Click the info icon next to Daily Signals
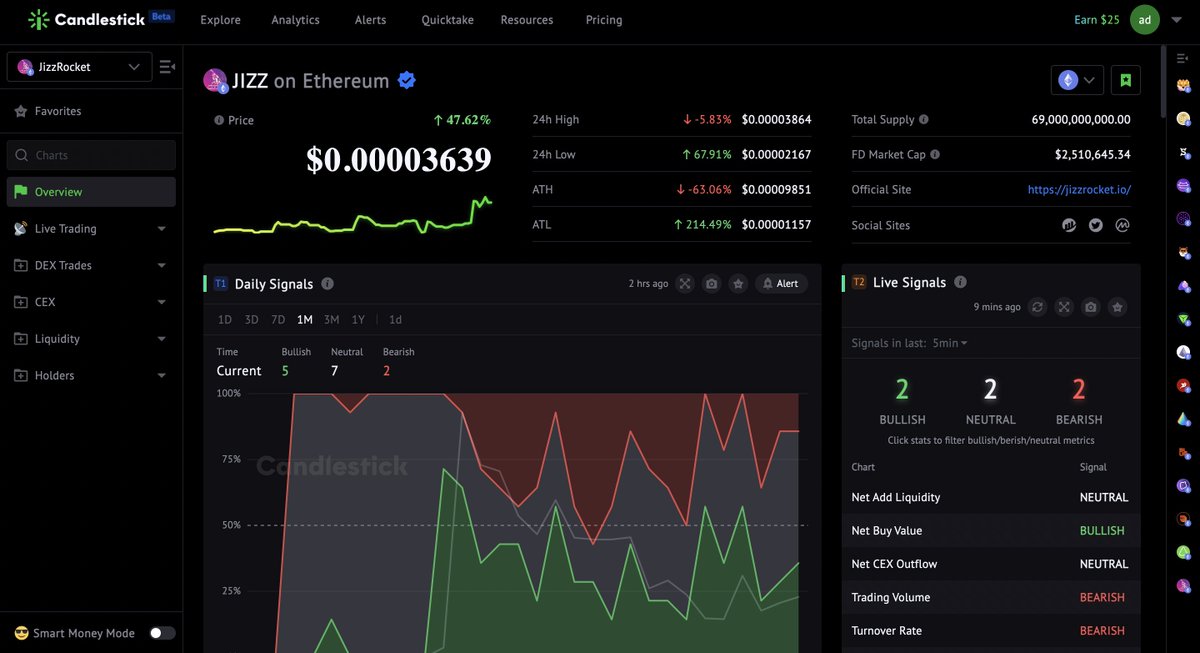 pyautogui.click(x=328, y=284)
